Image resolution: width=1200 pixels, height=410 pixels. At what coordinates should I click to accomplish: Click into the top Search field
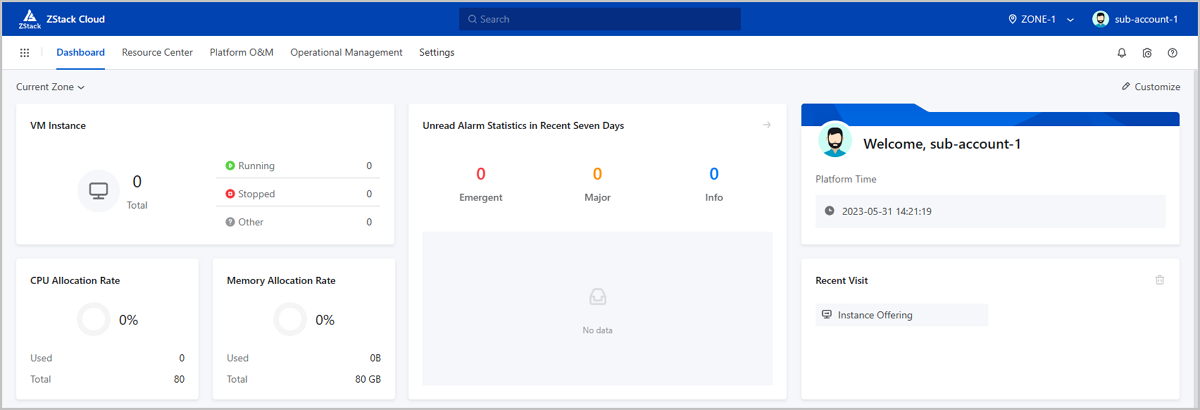600,19
